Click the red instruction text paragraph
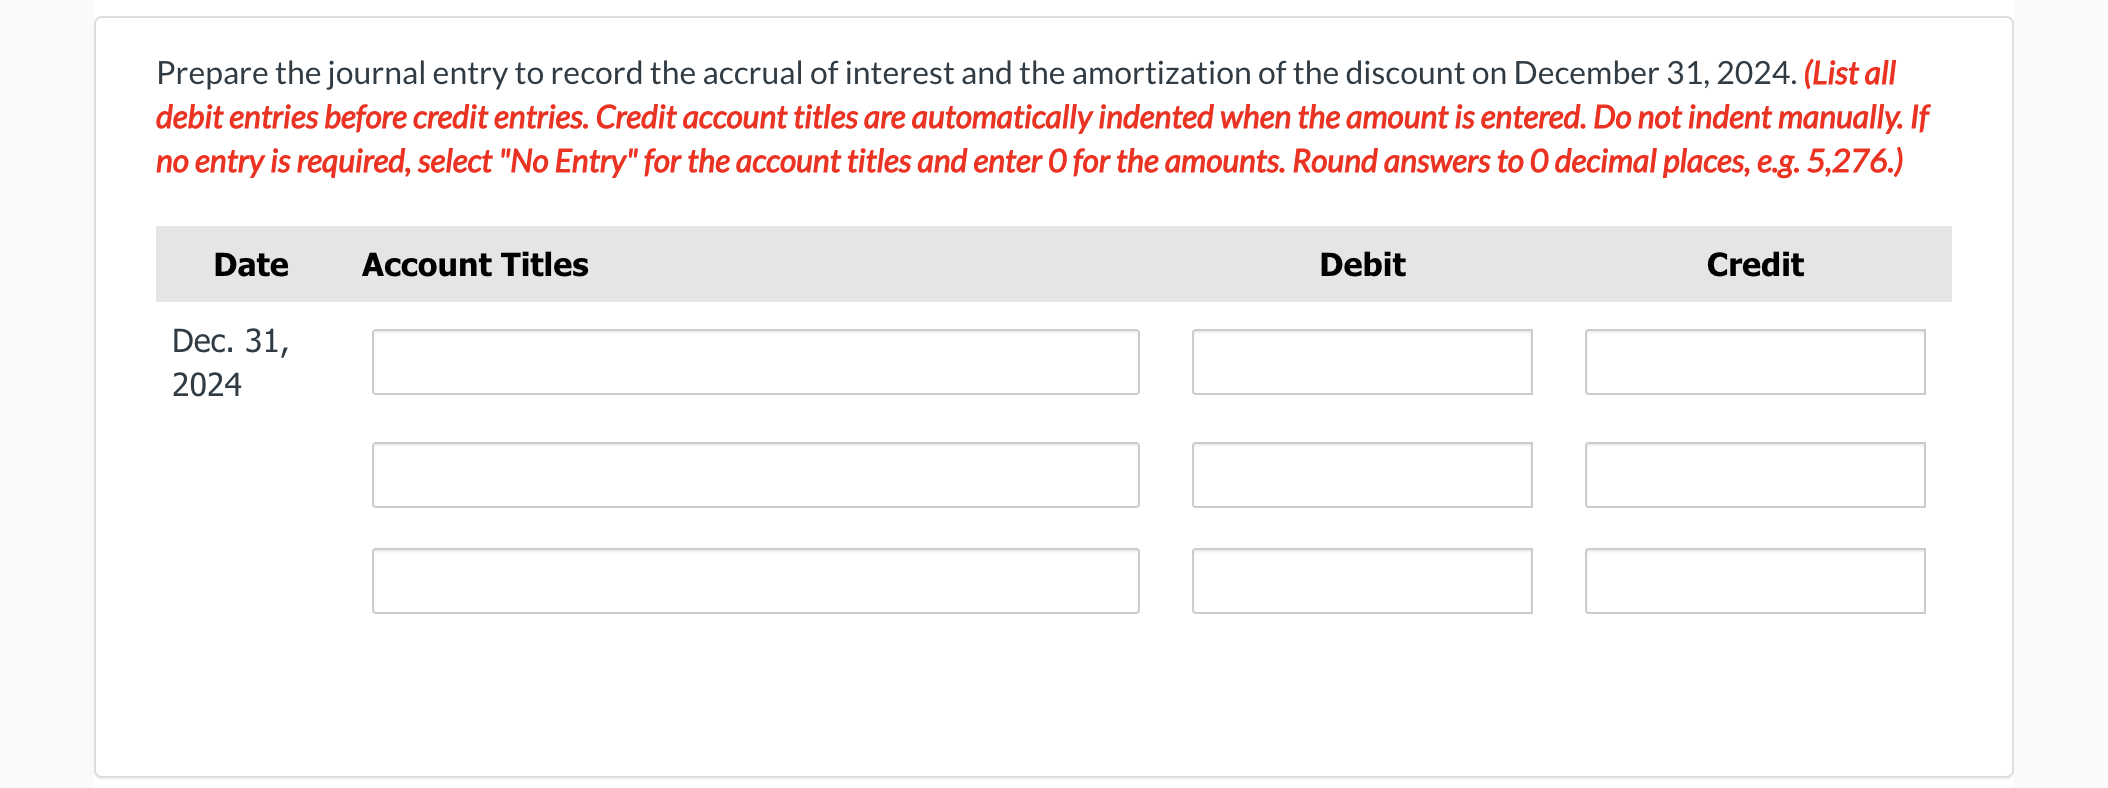 point(1040,138)
